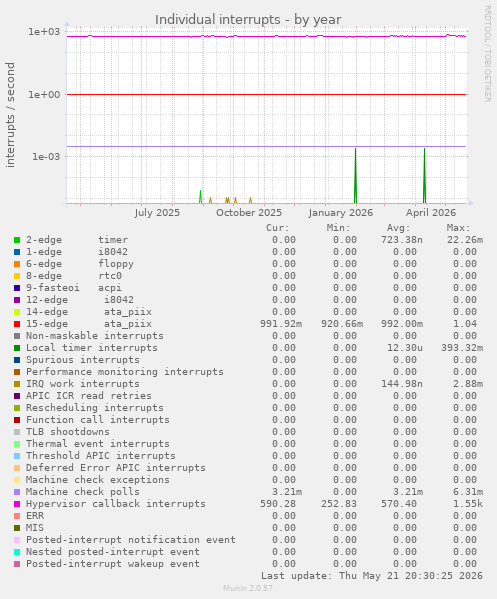This screenshot has height=599, width=497.
Task: Click the cyan Nested posted-interrupt event swatch
Action: 17,552
